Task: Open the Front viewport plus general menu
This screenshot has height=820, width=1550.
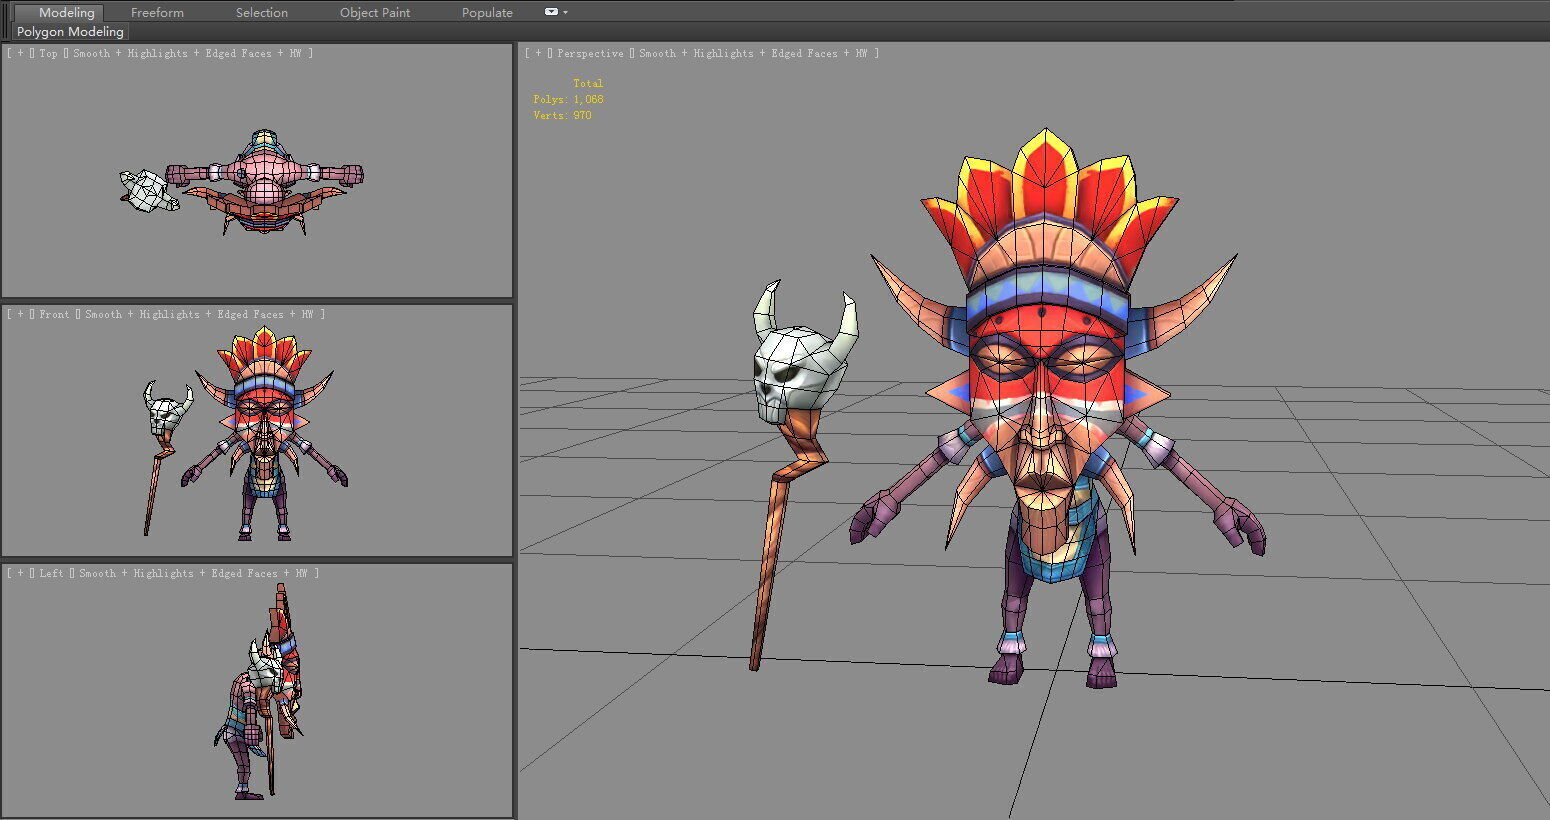Action: click(20, 314)
